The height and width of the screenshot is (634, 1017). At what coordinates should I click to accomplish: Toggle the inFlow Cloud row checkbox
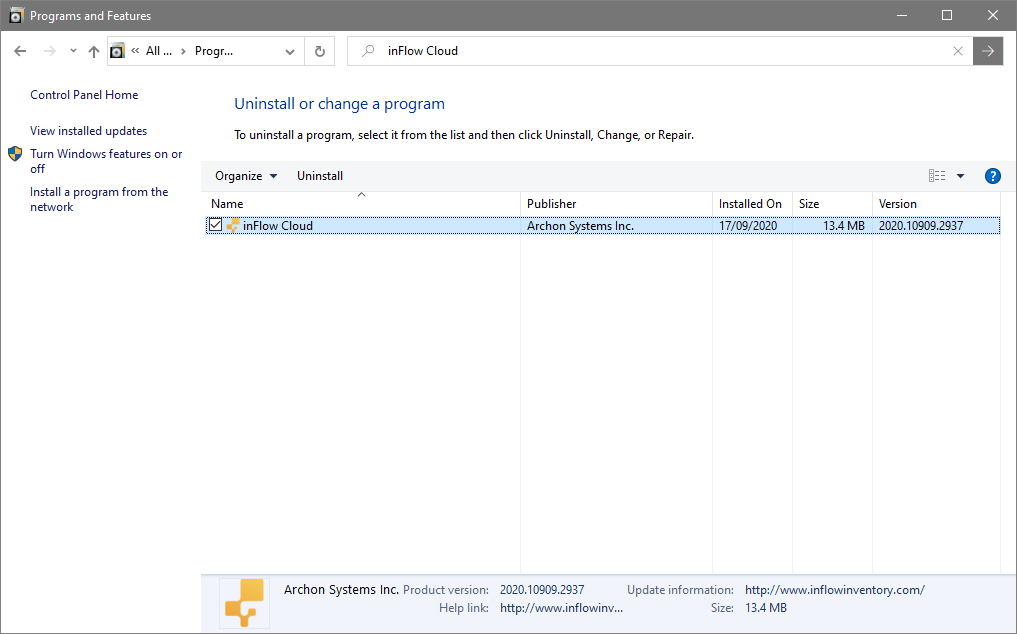[x=215, y=225]
